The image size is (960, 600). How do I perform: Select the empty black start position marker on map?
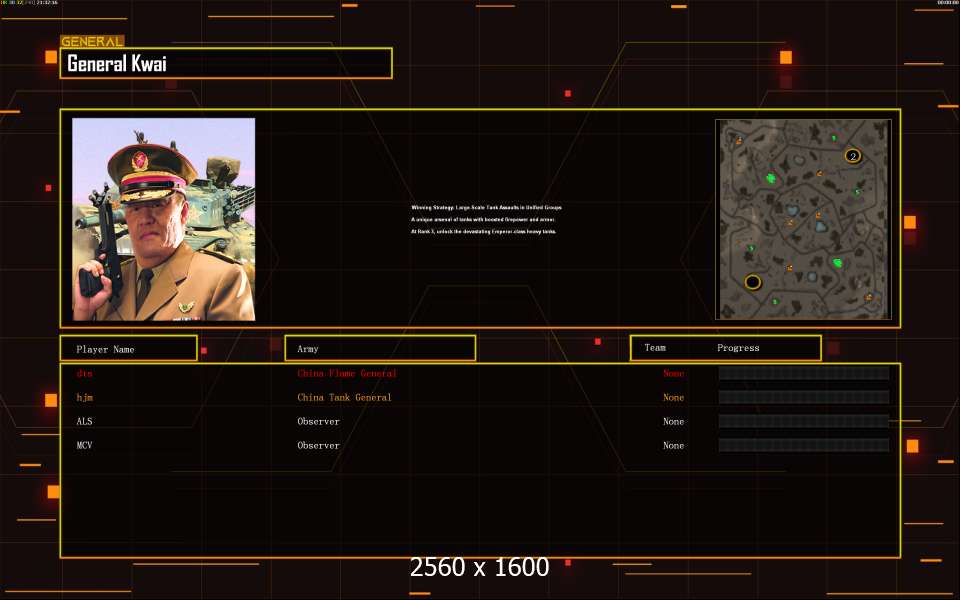752,282
